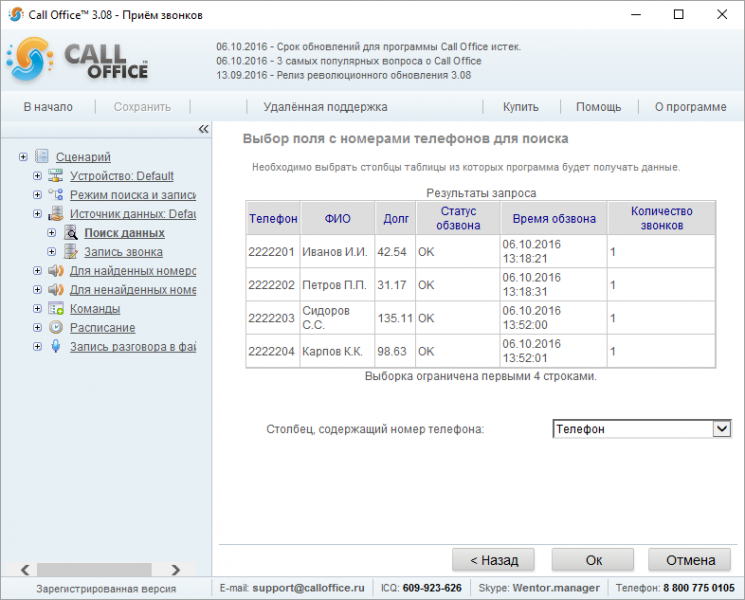Collapse the sidebar with double chevron
745x600 pixels.
(x=203, y=129)
